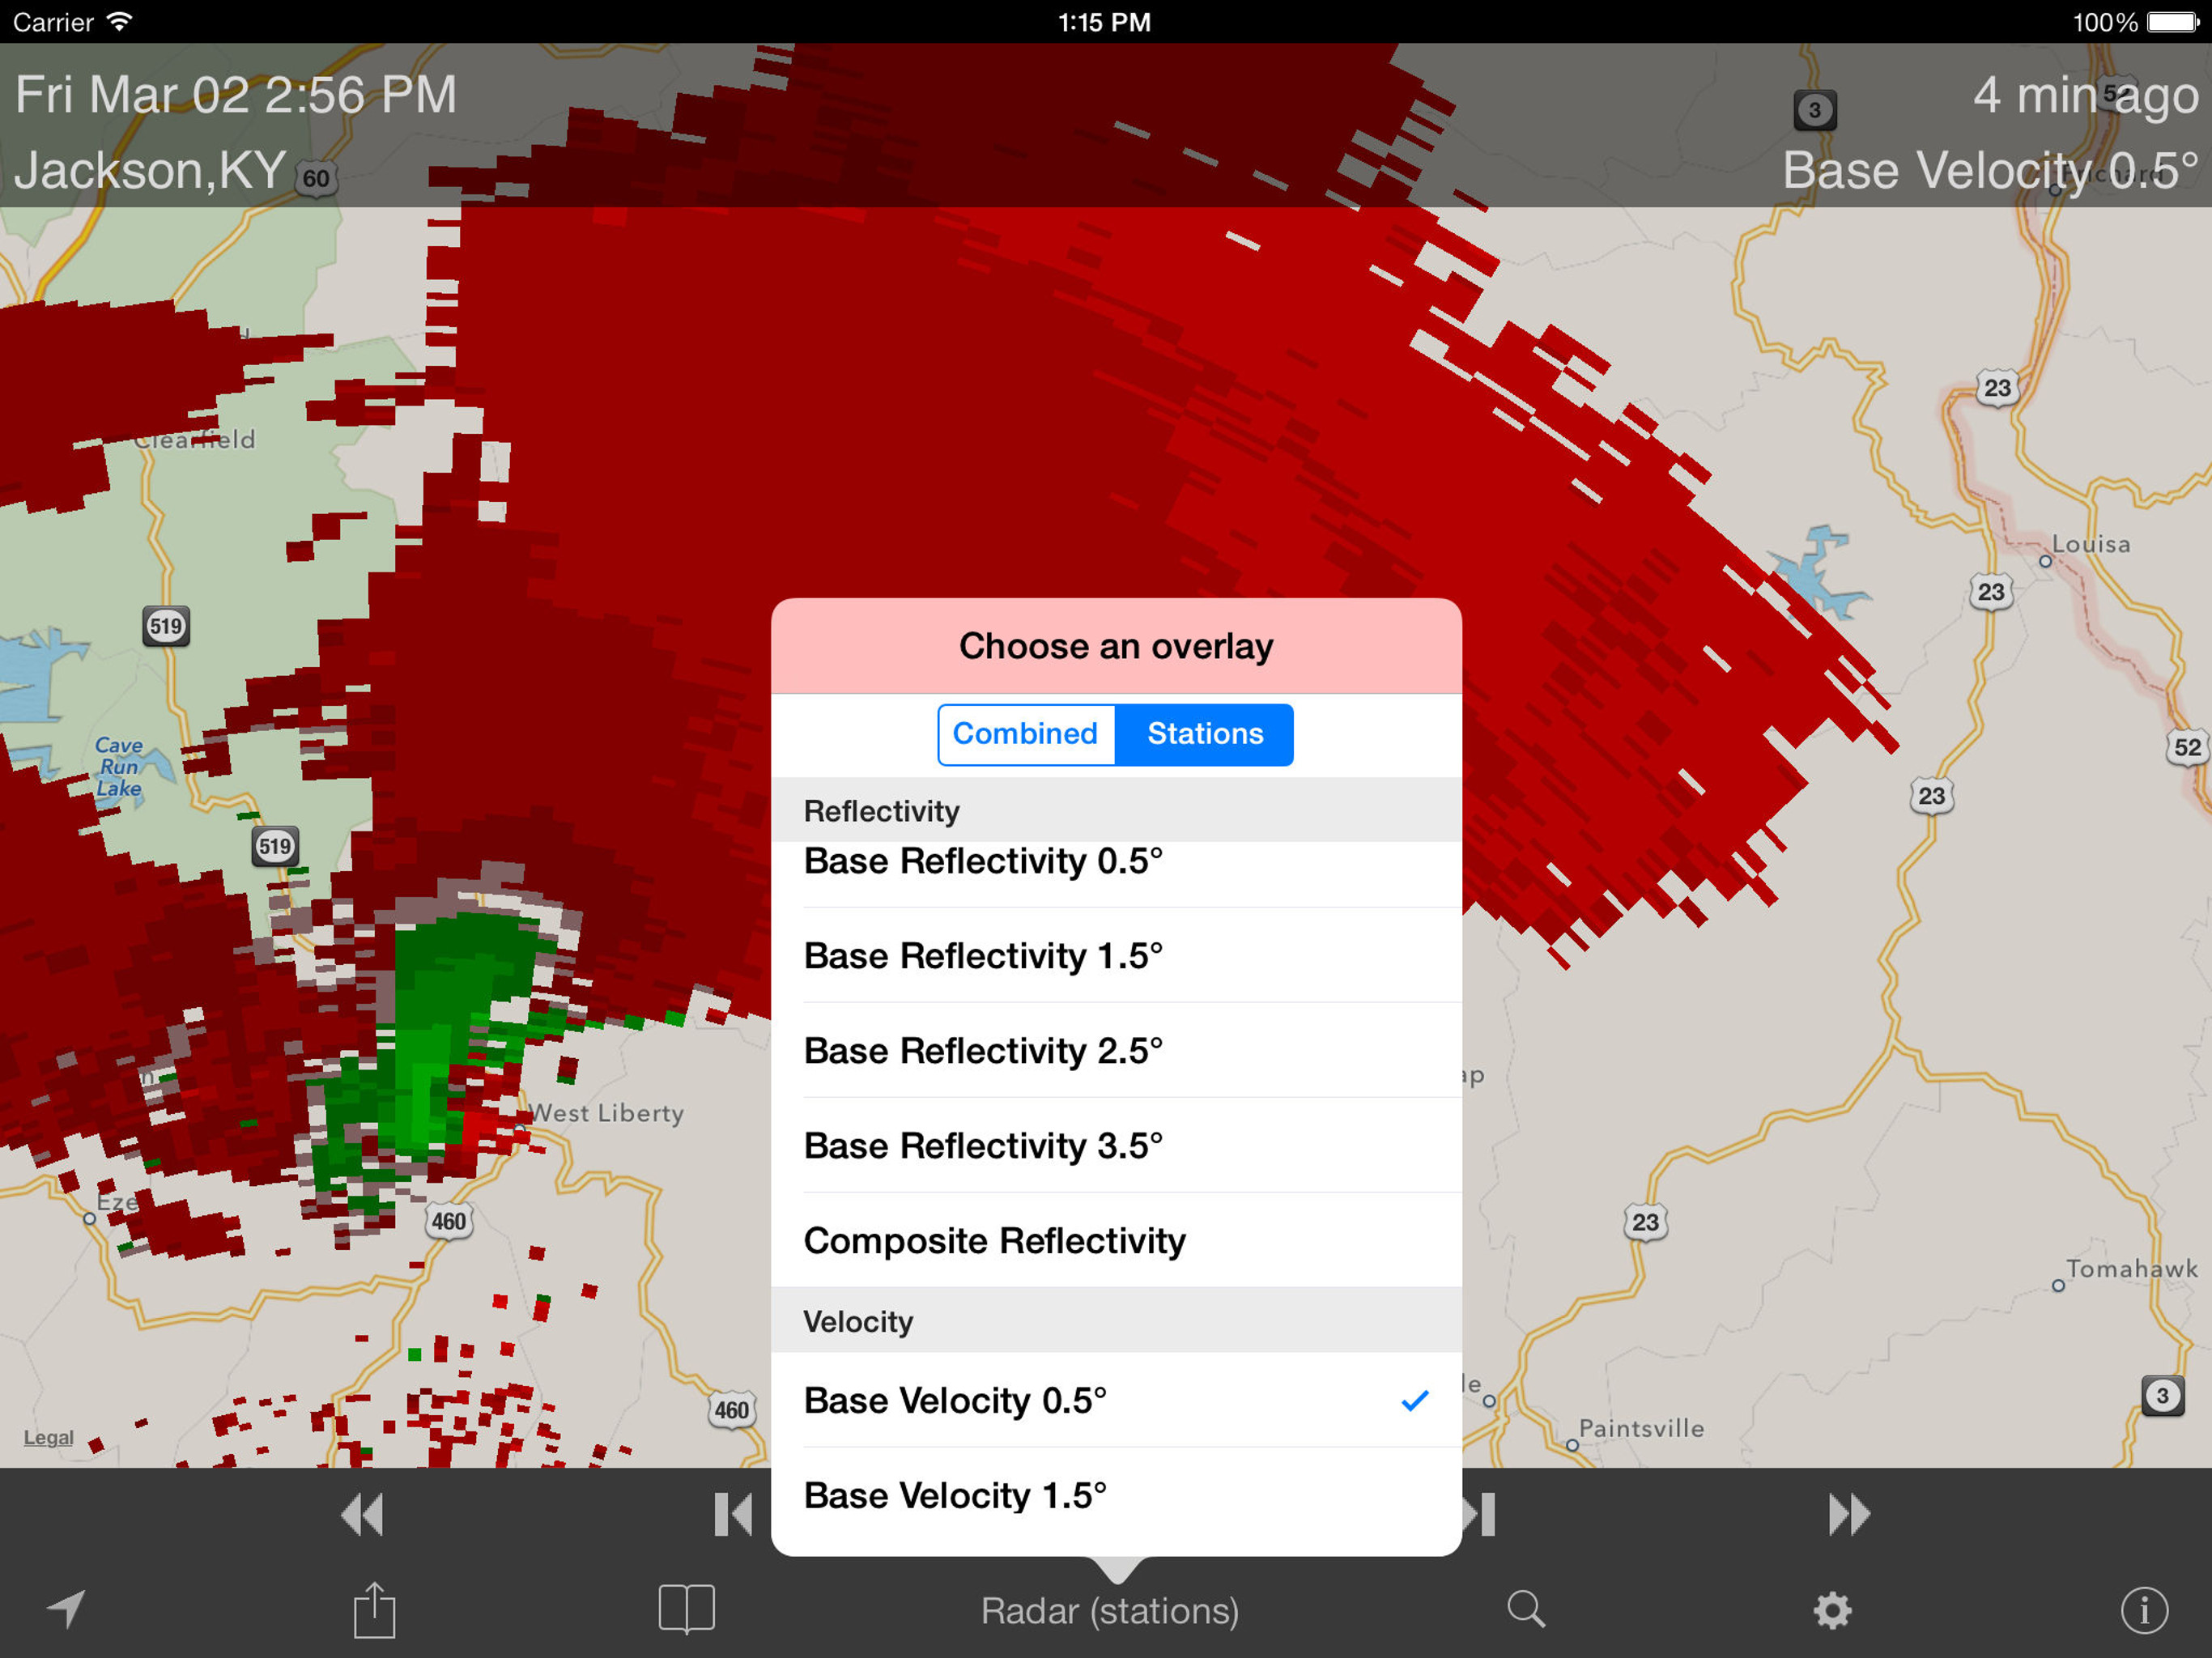2212x1658 pixels.
Task: Switch to Combined segment
Action: [1025, 734]
